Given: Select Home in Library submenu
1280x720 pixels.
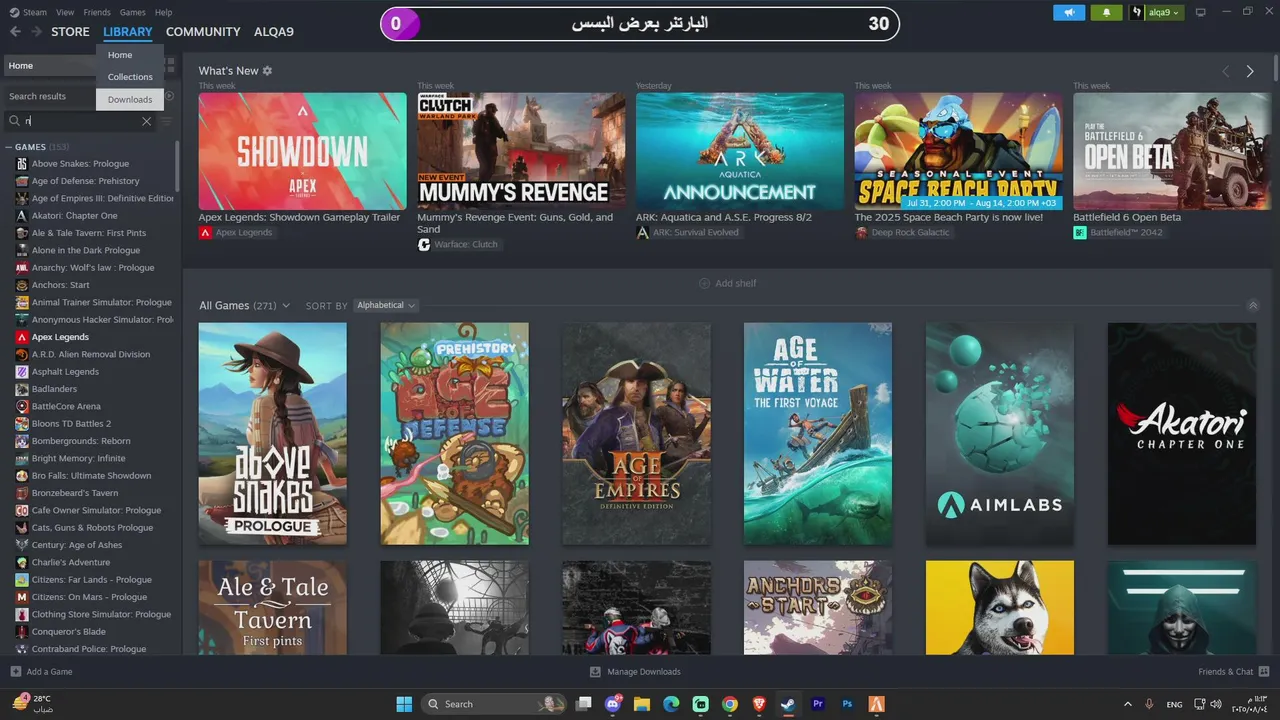Looking at the screenshot, I should click(130, 55).
